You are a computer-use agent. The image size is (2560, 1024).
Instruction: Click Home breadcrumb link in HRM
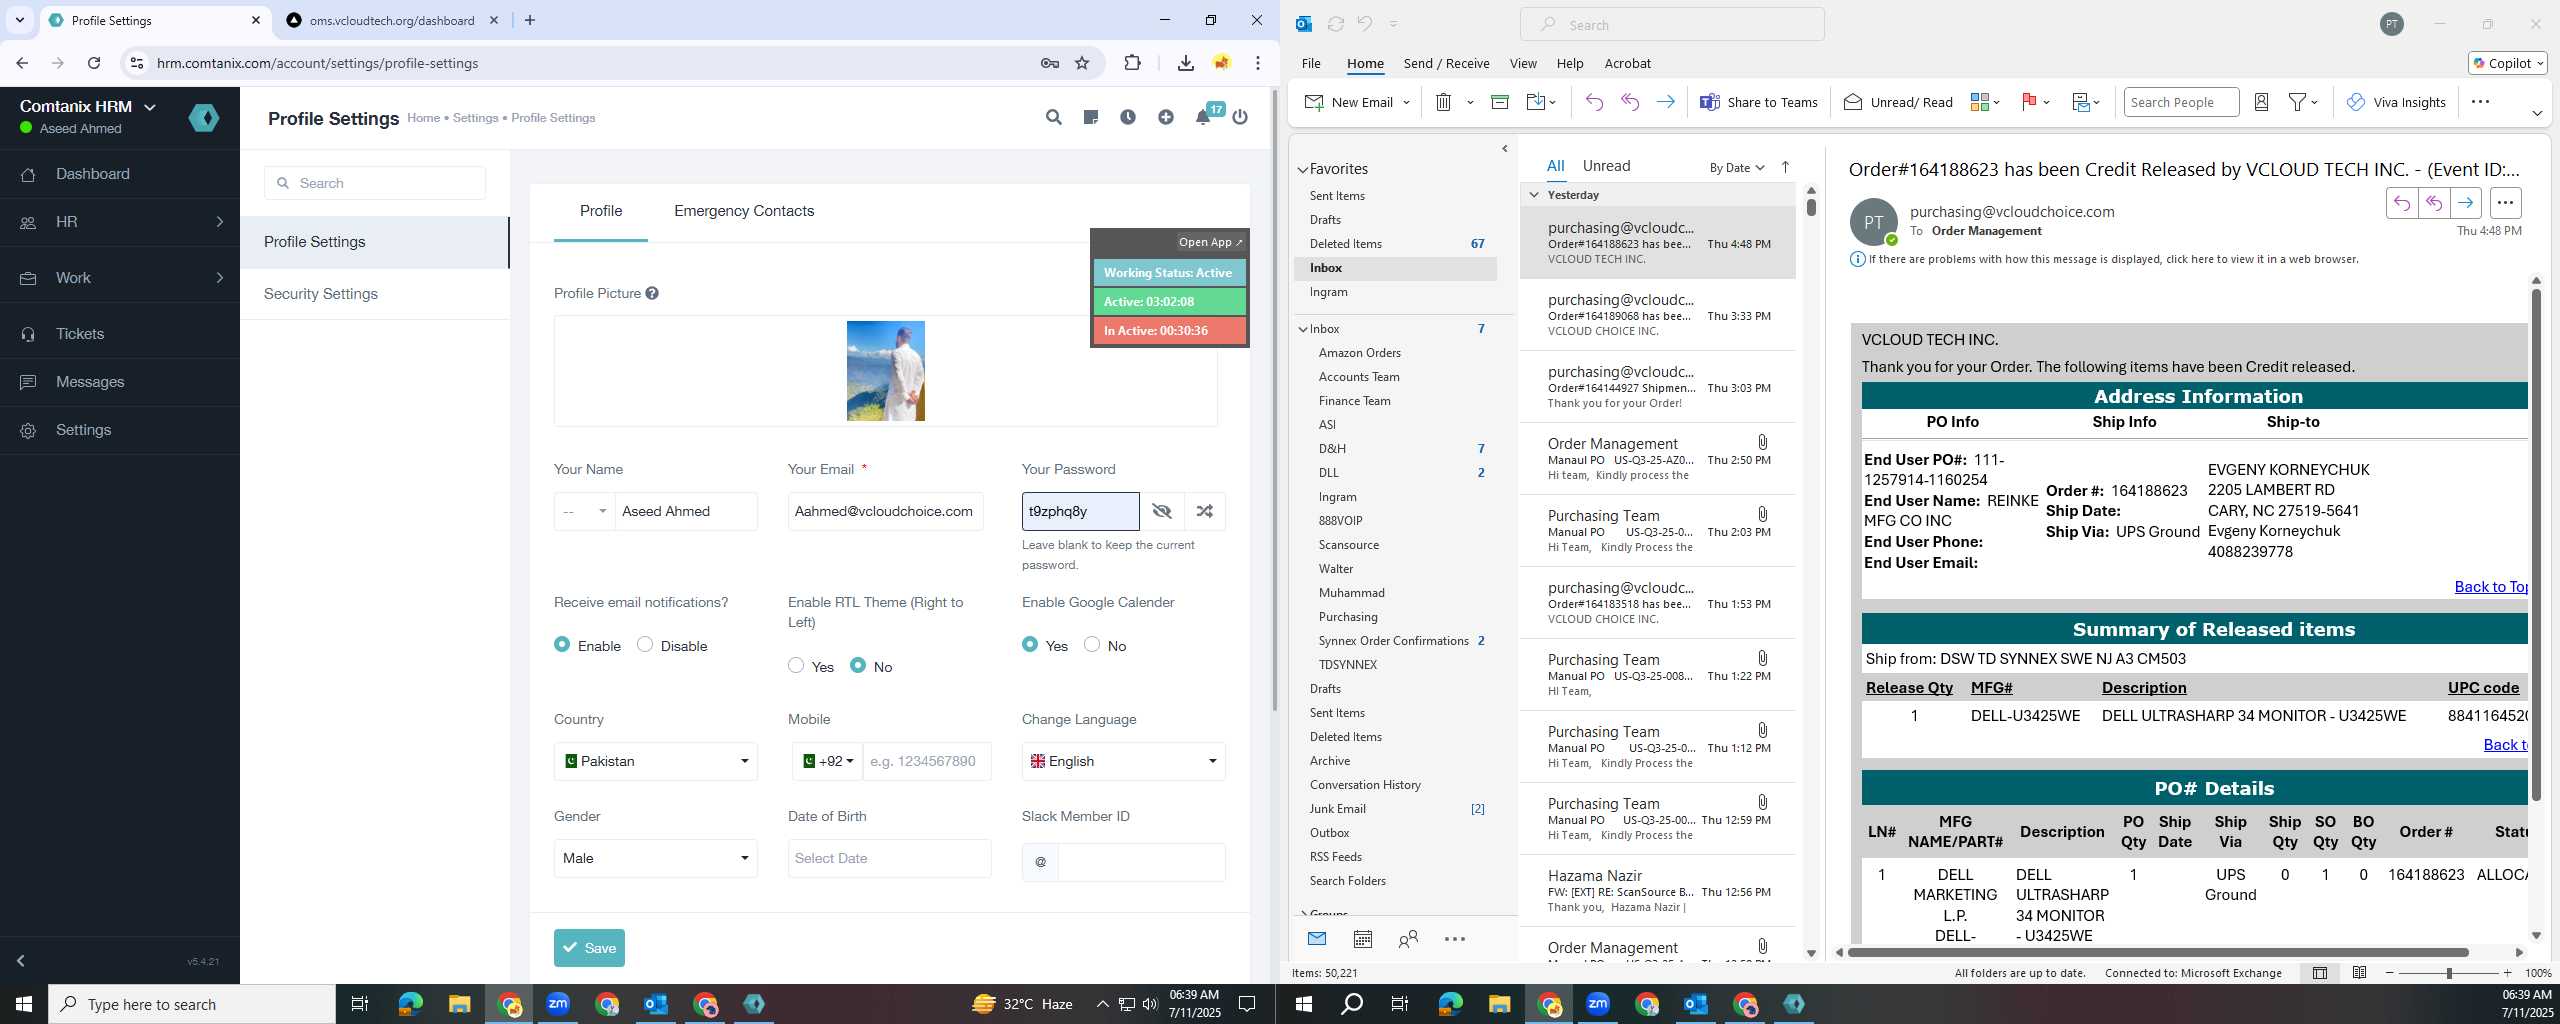coord(423,118)
